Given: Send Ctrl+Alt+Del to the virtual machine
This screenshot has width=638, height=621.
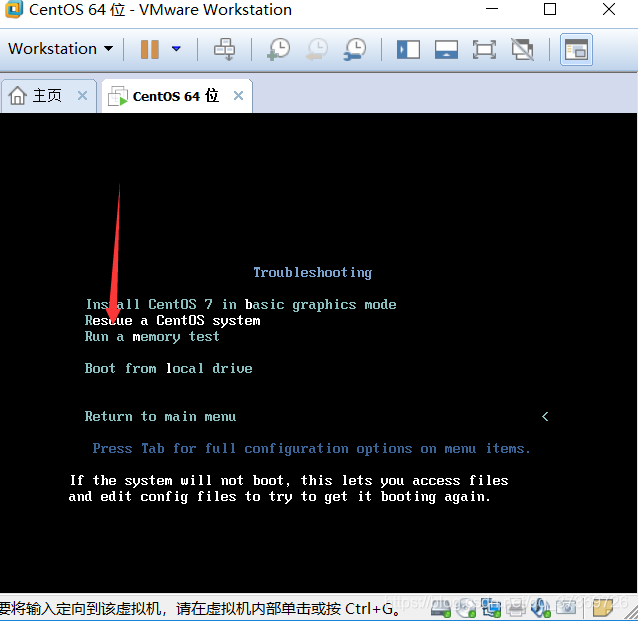Looking at the screenshot, I should (224, 49).
